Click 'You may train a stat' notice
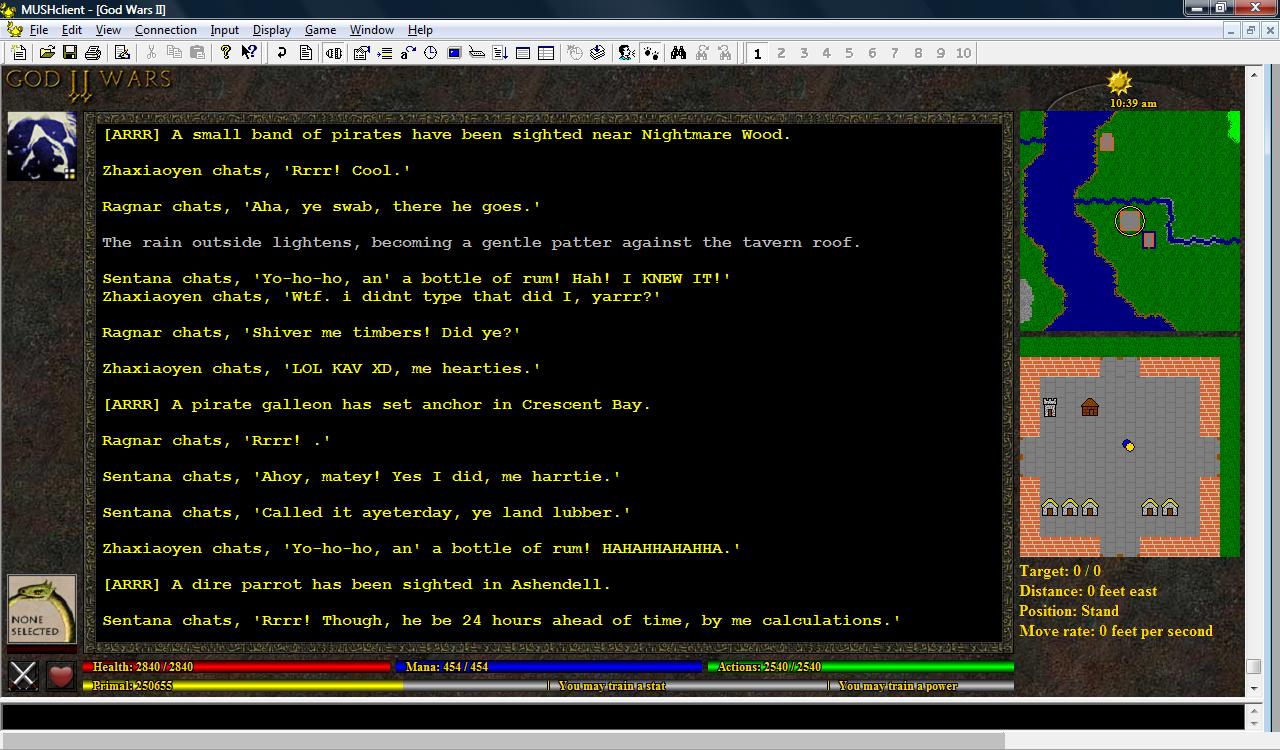This screenshot has width=1280, height=750. (x=612, y=686)
